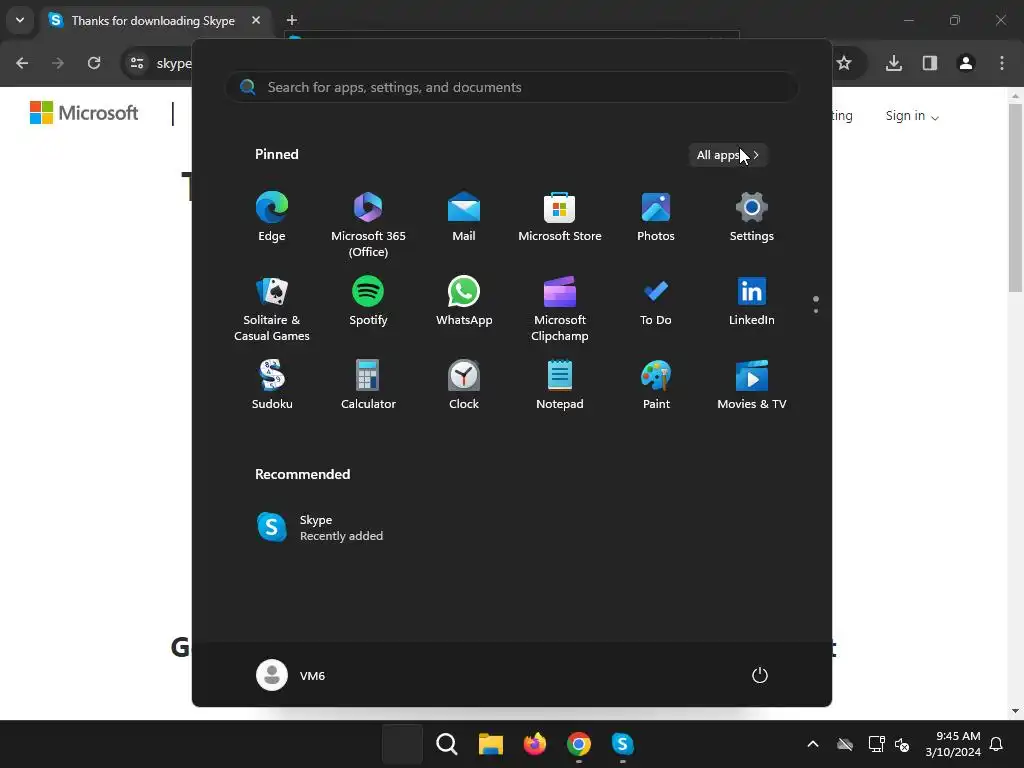Launch LinkedIn from pinned apps

(x=752, y=300)
